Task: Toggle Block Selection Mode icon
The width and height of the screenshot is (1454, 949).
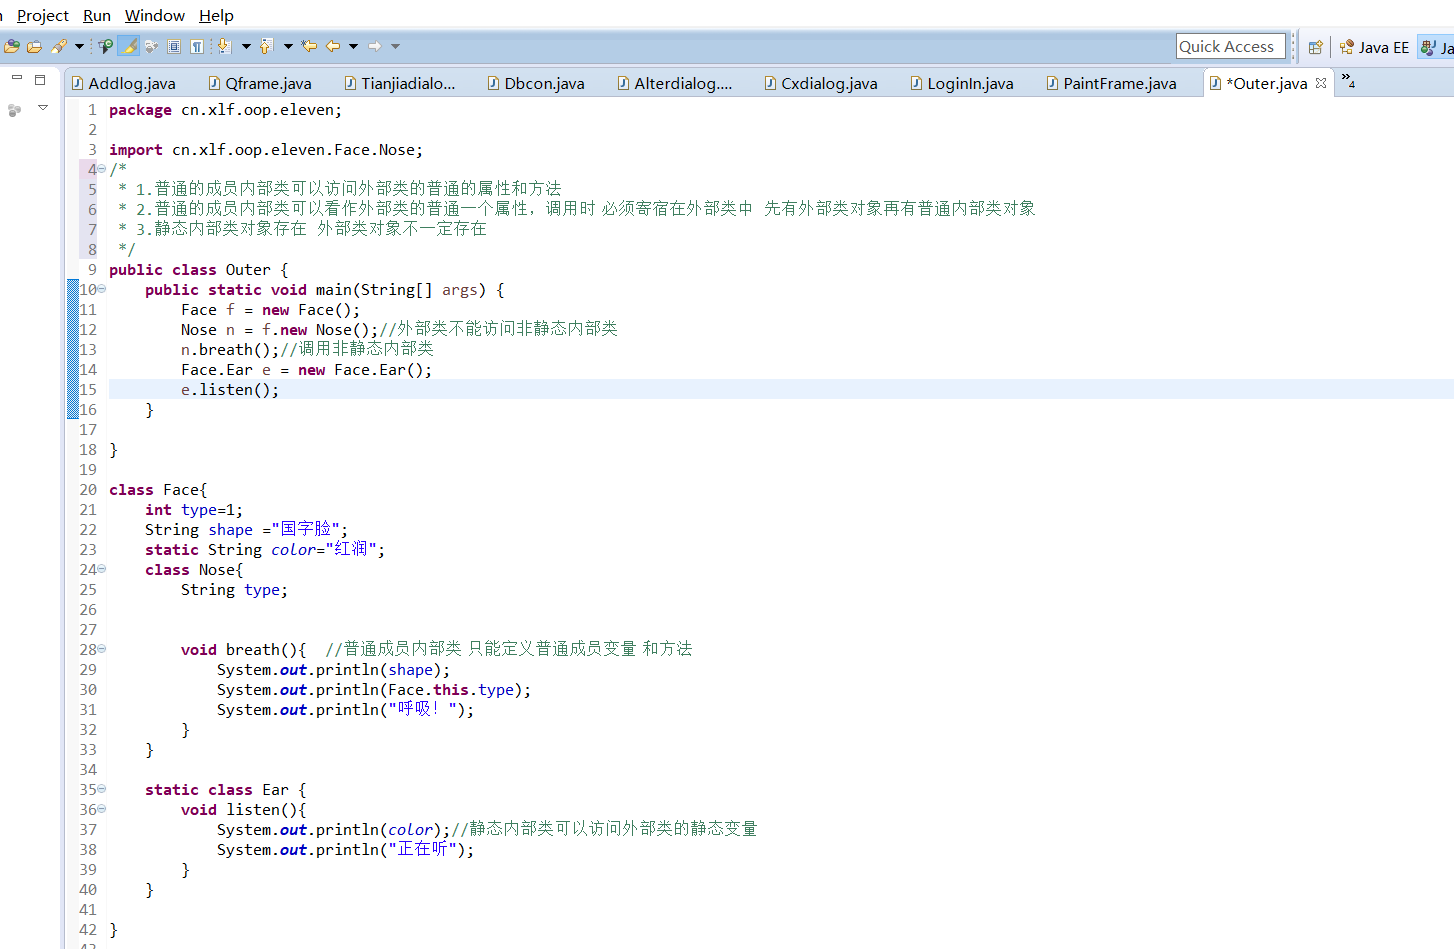Action: pos(174,46)
